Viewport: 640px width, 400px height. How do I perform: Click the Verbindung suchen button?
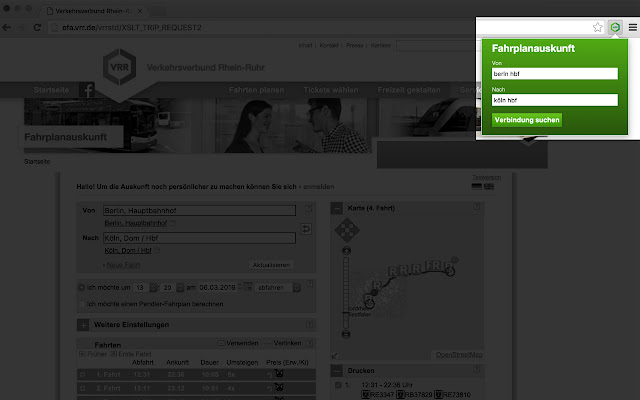point(527,120)
